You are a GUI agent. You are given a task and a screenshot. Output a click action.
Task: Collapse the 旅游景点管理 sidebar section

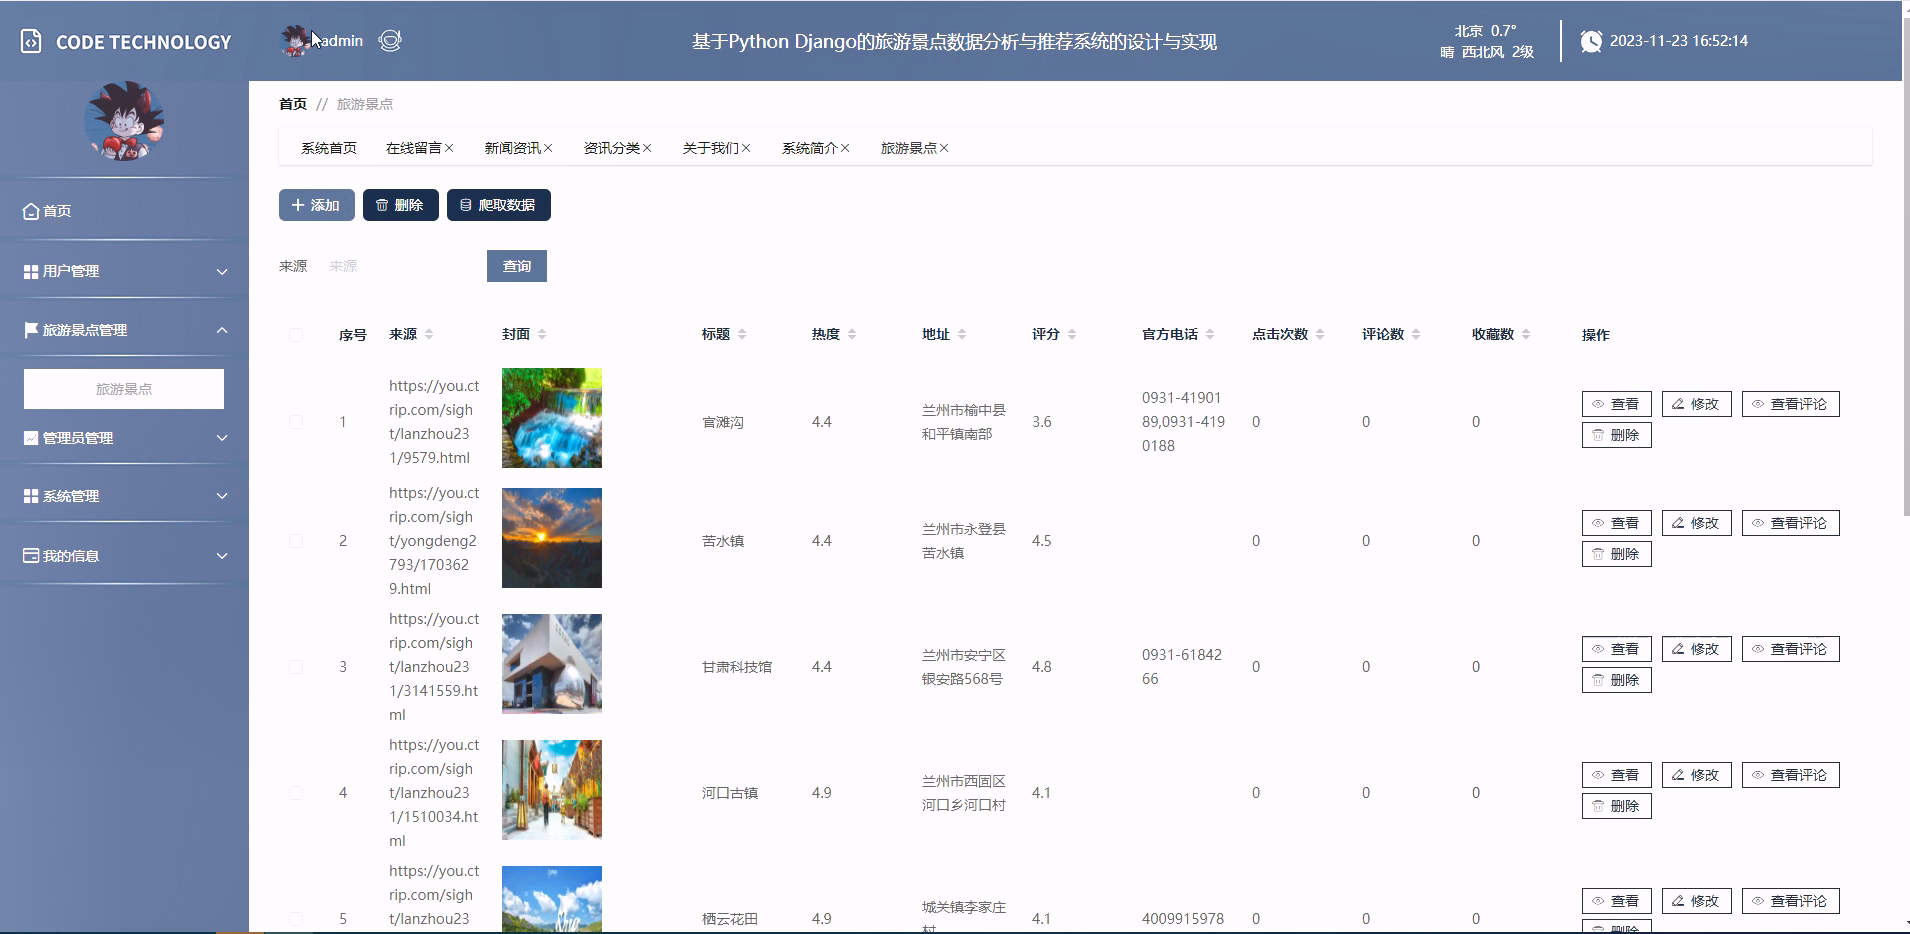pos(221,329)
